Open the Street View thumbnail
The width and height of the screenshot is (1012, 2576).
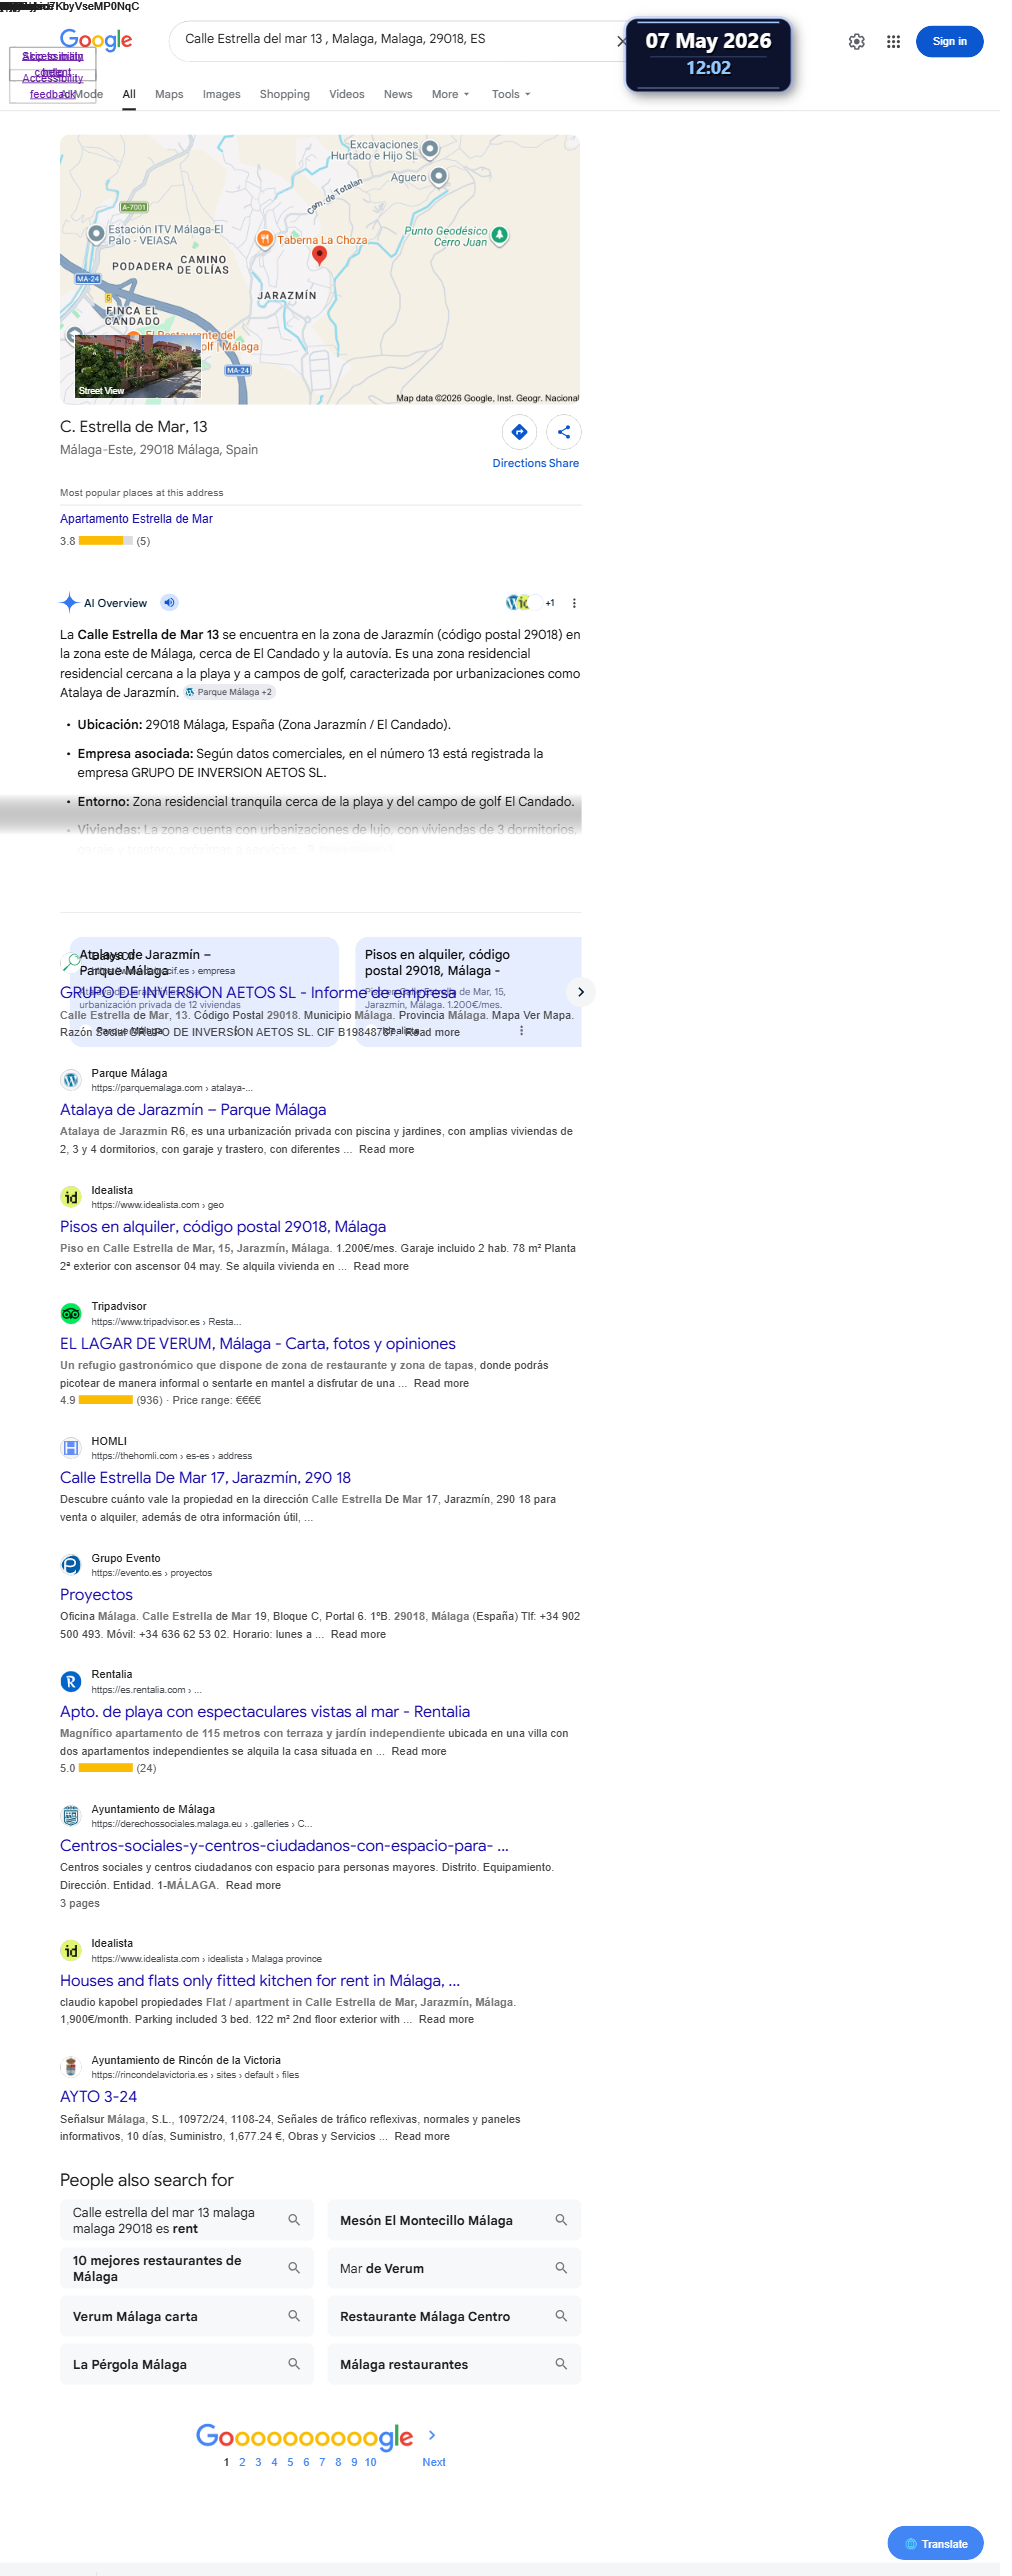(138, 367)
